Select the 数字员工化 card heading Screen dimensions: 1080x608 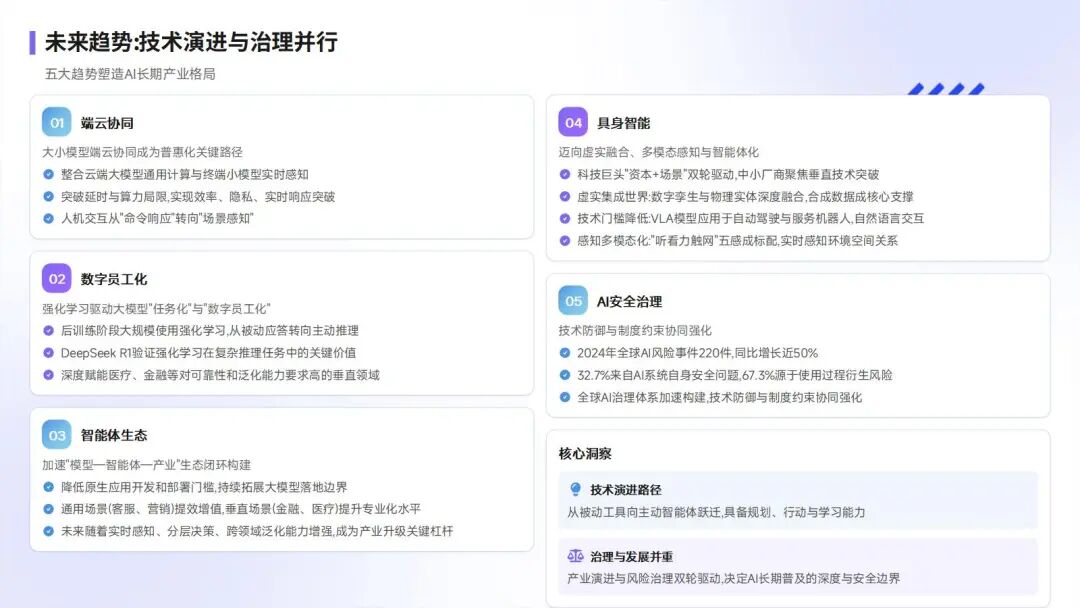point(114,279)
